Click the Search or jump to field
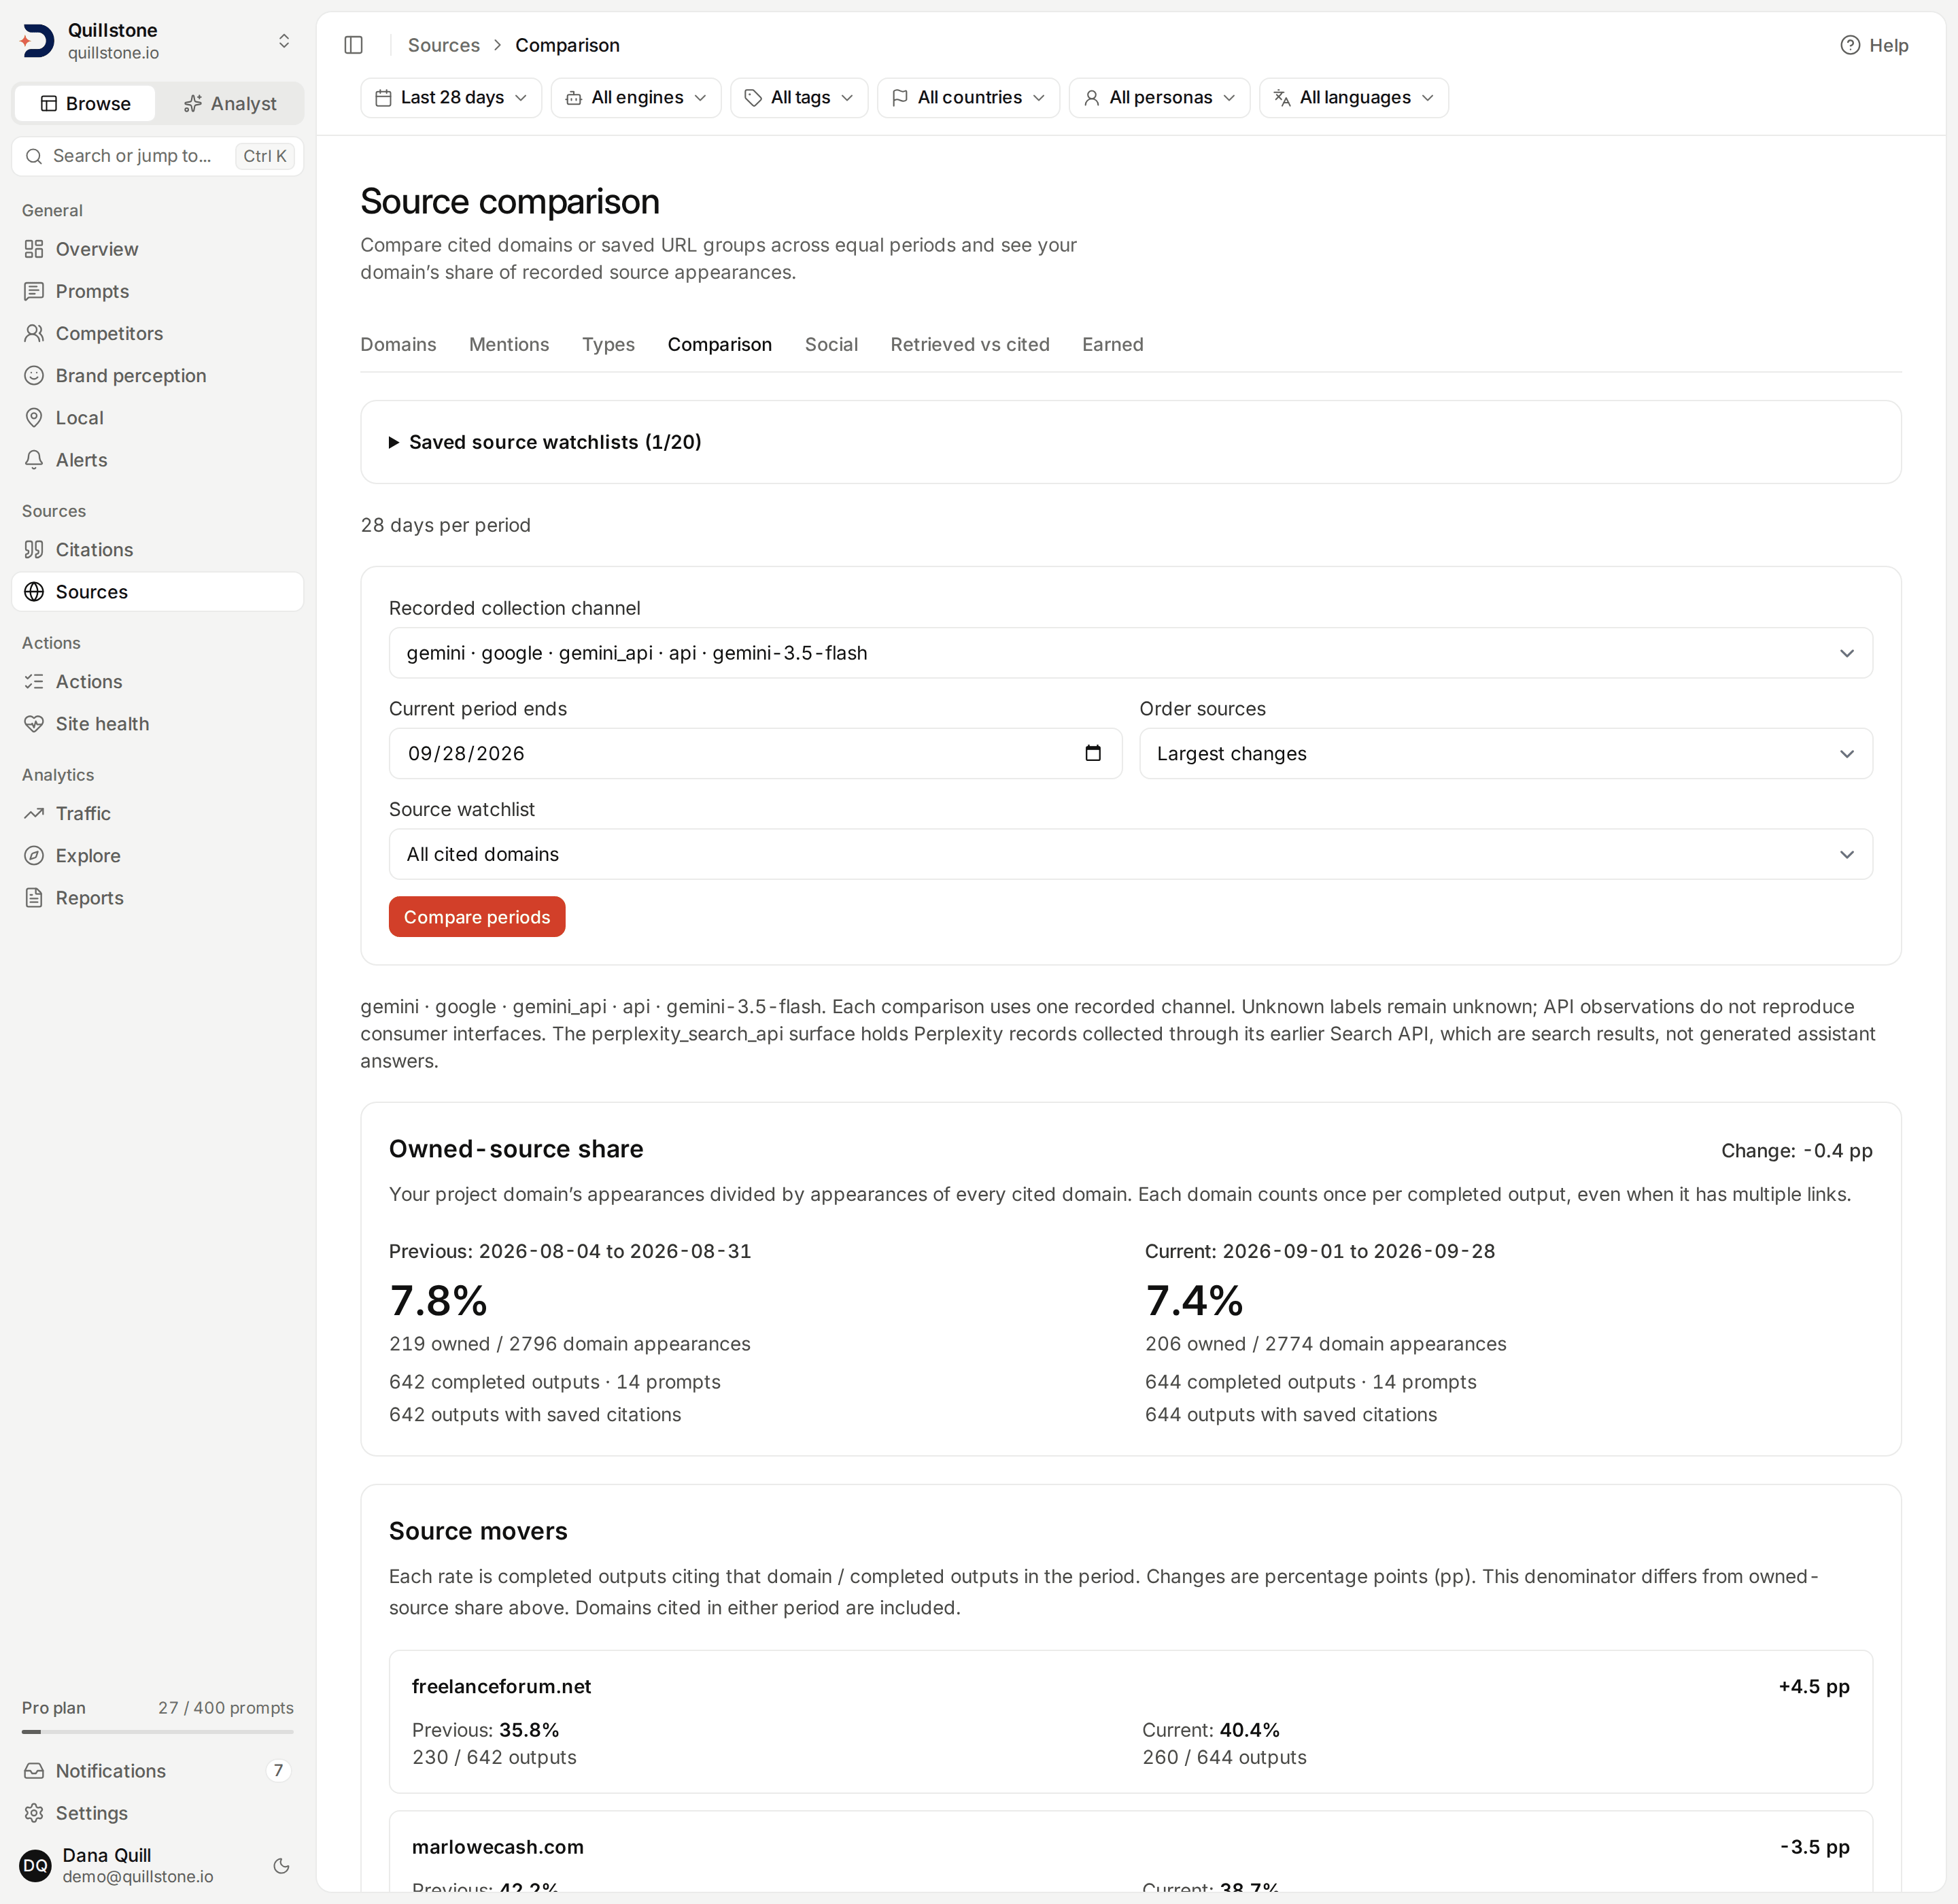1958x1904 pixels. point(158,156)
